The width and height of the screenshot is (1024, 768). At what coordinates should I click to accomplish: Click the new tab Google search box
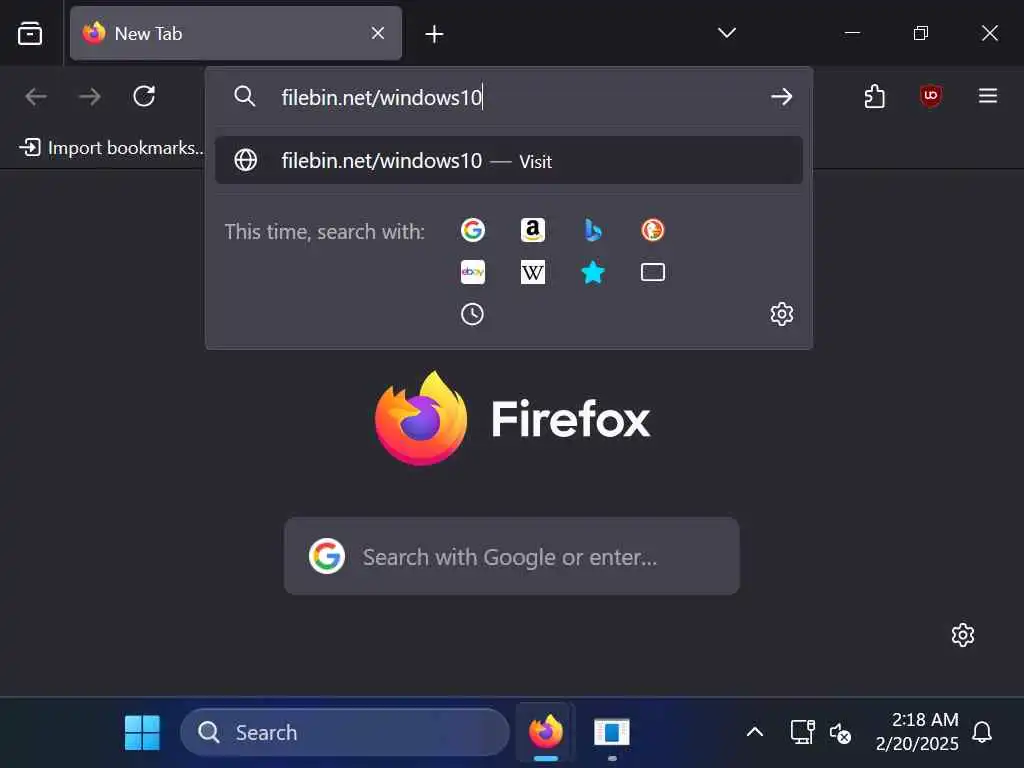[x=511, y=556]
